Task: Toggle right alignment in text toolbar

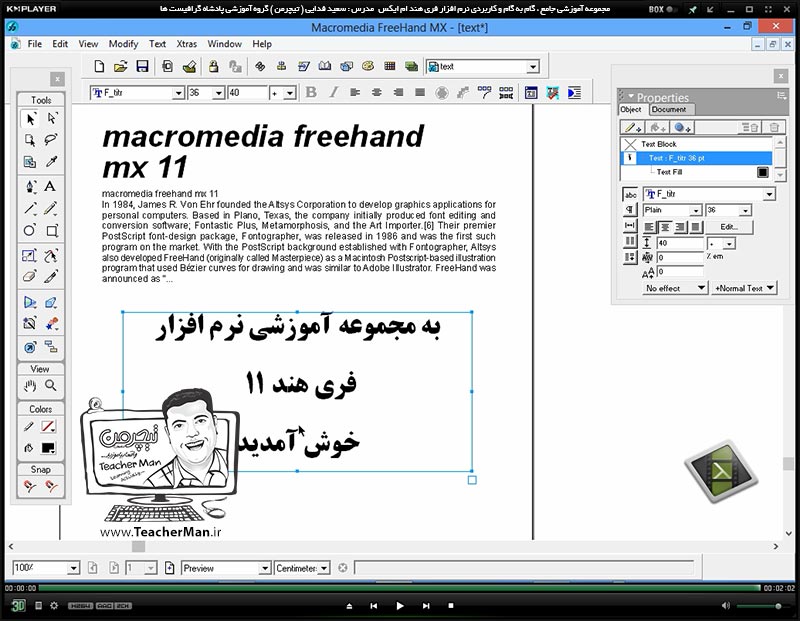Action: point(398,92)
